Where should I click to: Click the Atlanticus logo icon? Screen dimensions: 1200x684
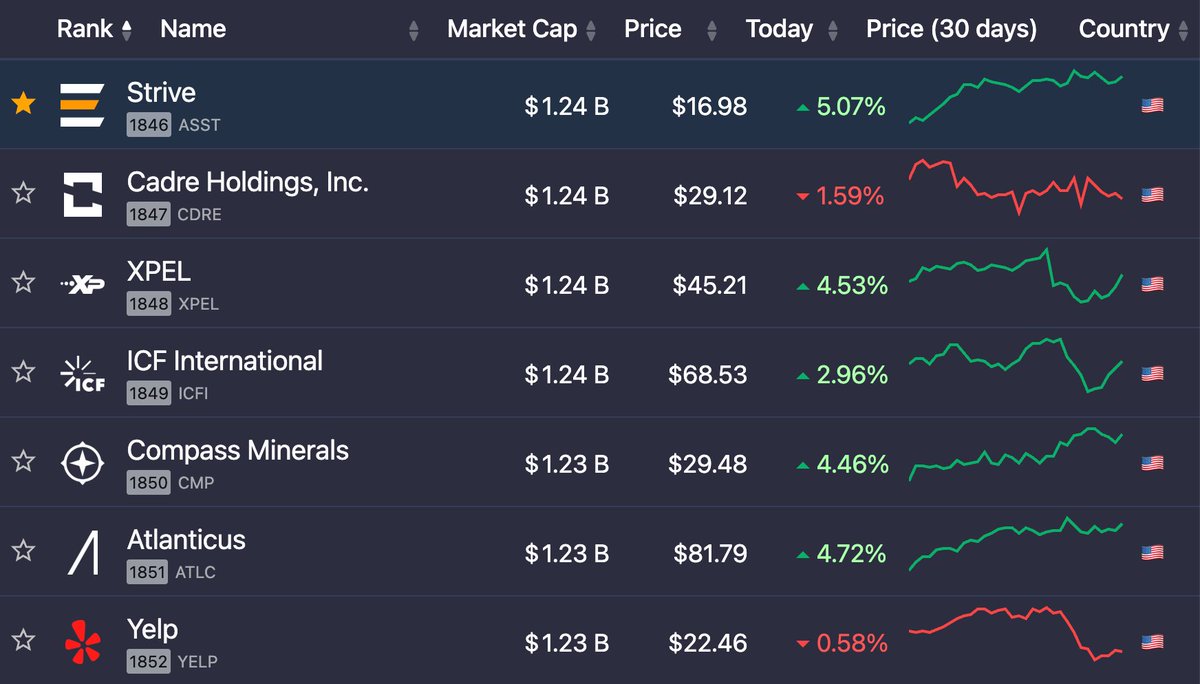click(x=82, y=552)
